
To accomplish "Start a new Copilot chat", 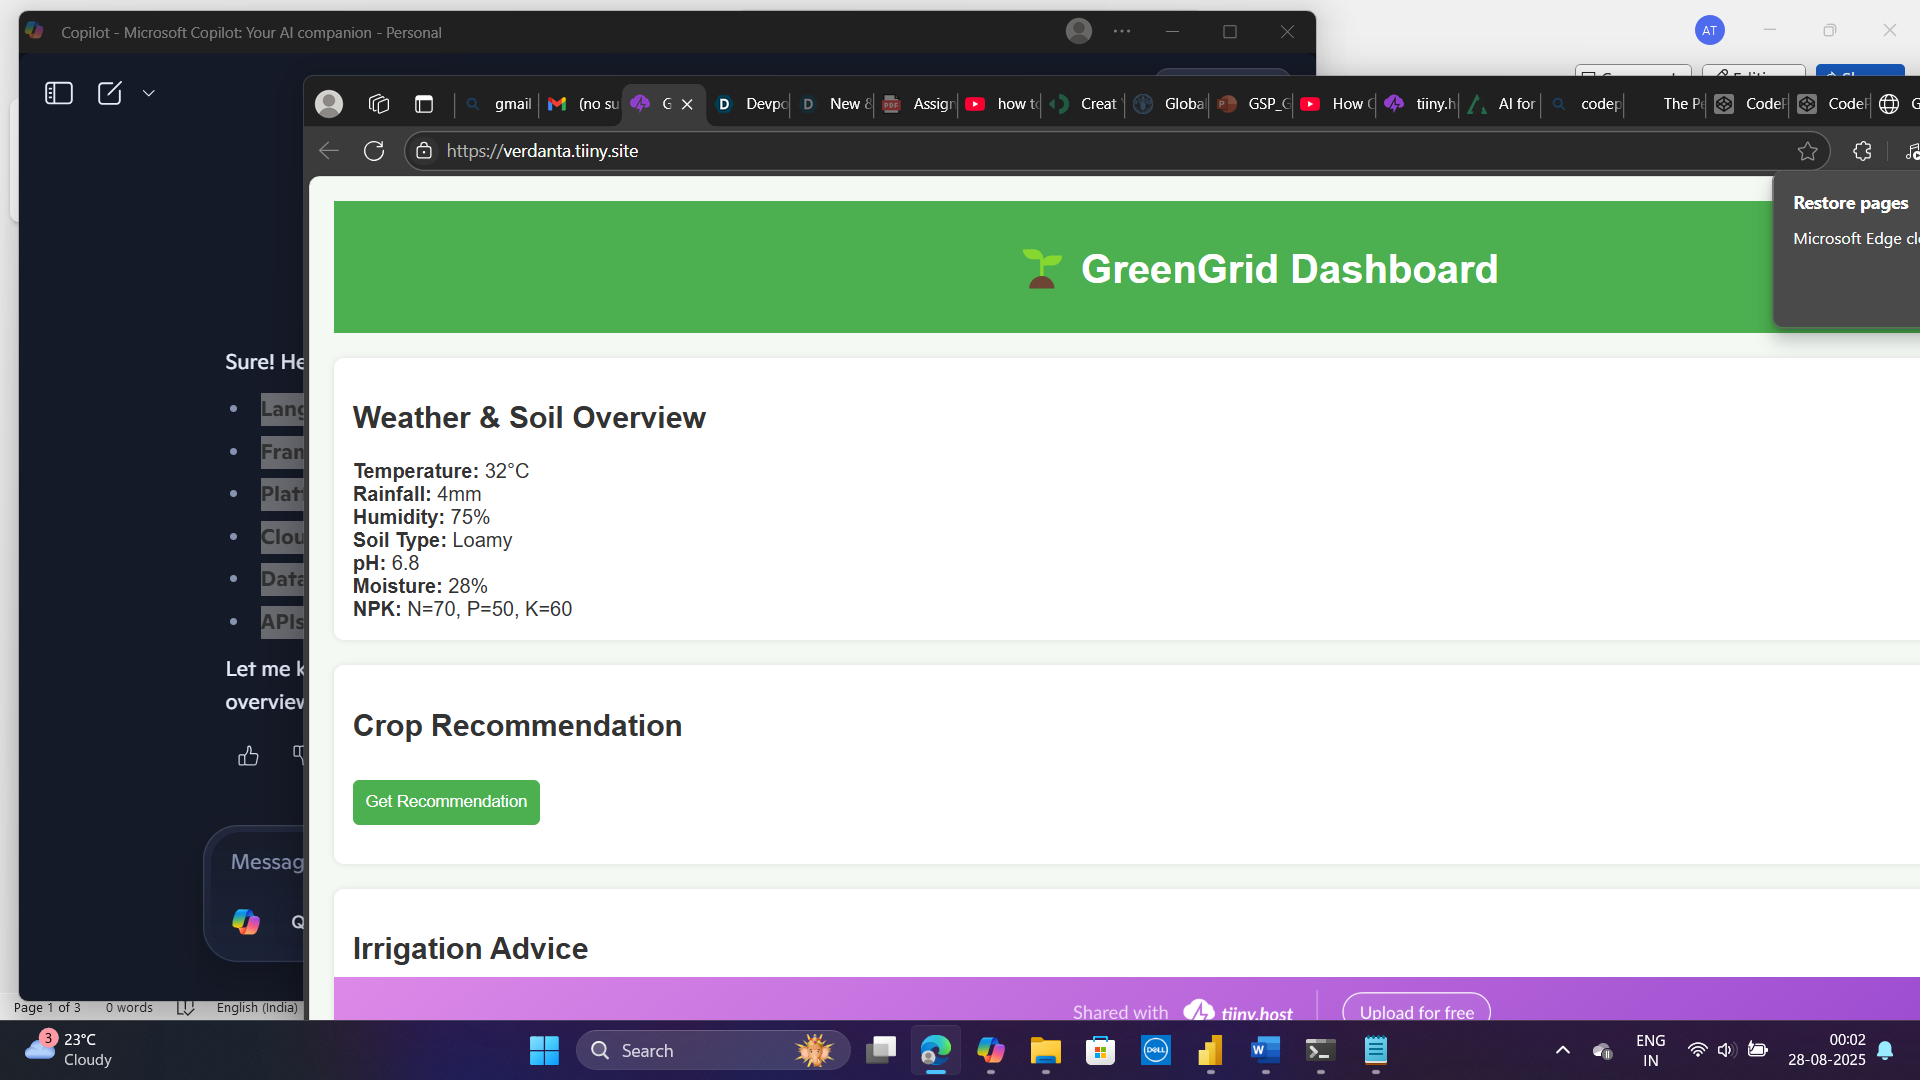I will coord(109,93).
